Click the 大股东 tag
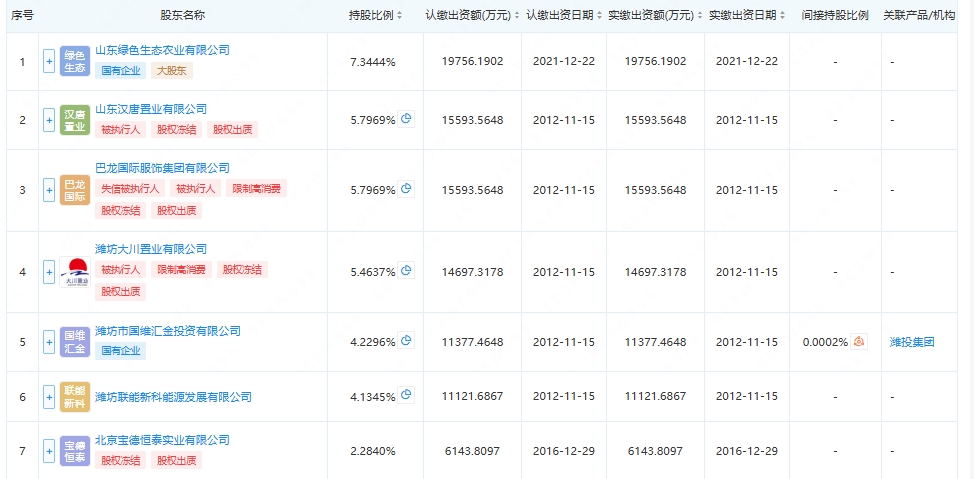The image size is (974, 479). pos(172,71)
